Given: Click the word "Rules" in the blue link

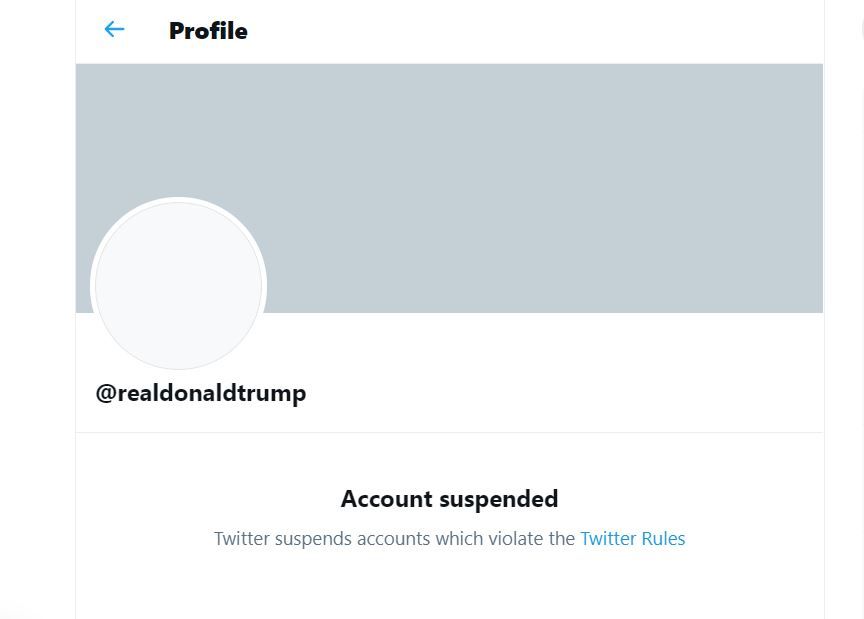Looking at the screenshot, I should [x=663, y=538].
